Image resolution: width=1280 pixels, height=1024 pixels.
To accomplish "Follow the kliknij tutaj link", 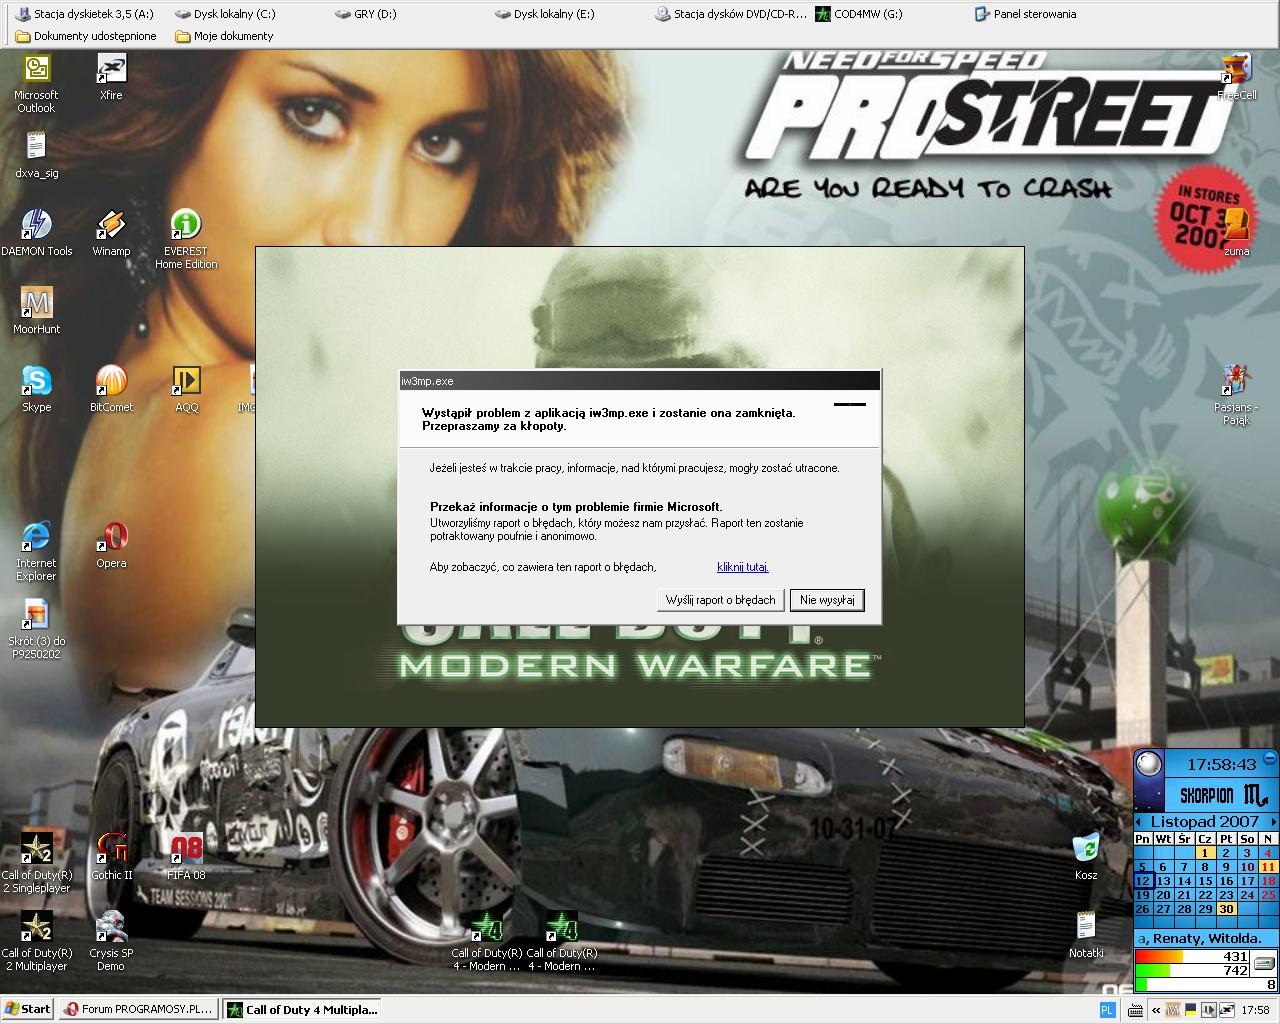I will (x=742, y=567).
